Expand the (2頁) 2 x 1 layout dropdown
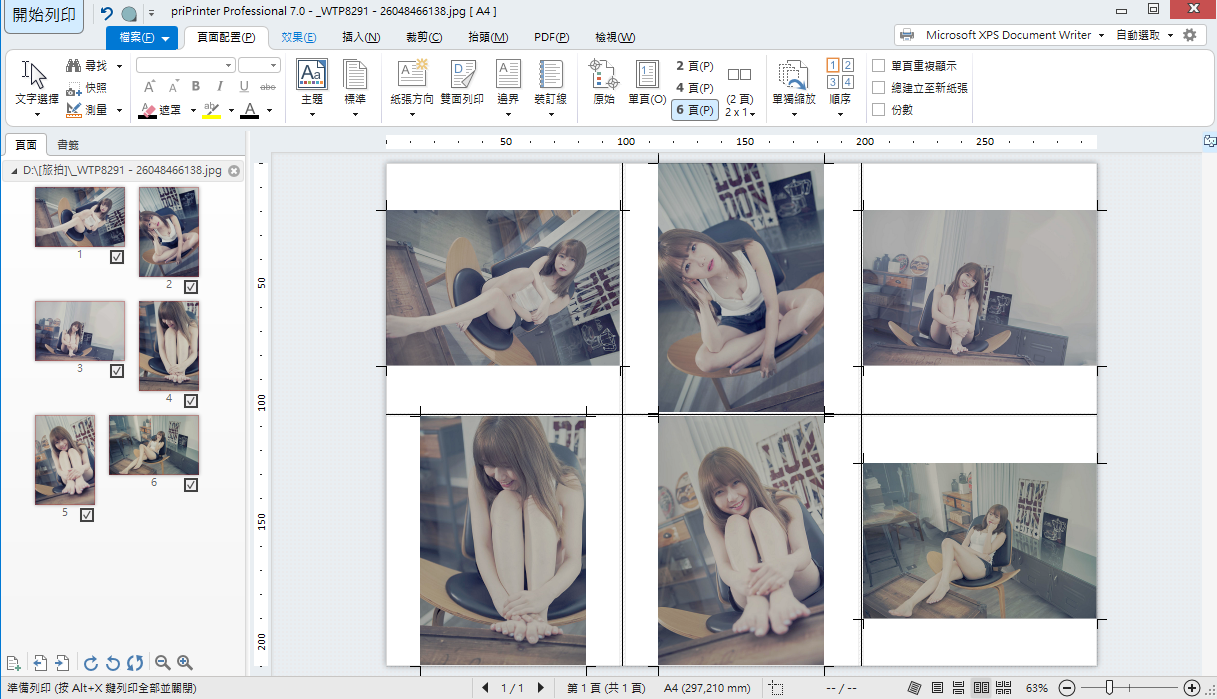This screenshot has height=699, width=1217. click(x=740, y=90)
